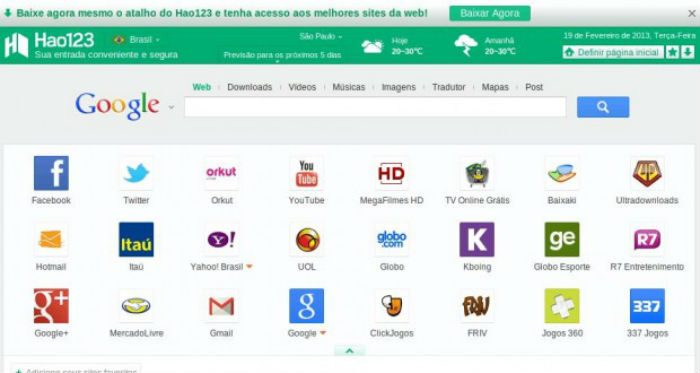This screenshot has width=700, height=373.
Task: Open the 337 Jogos icon
Action: coord(647,306)
